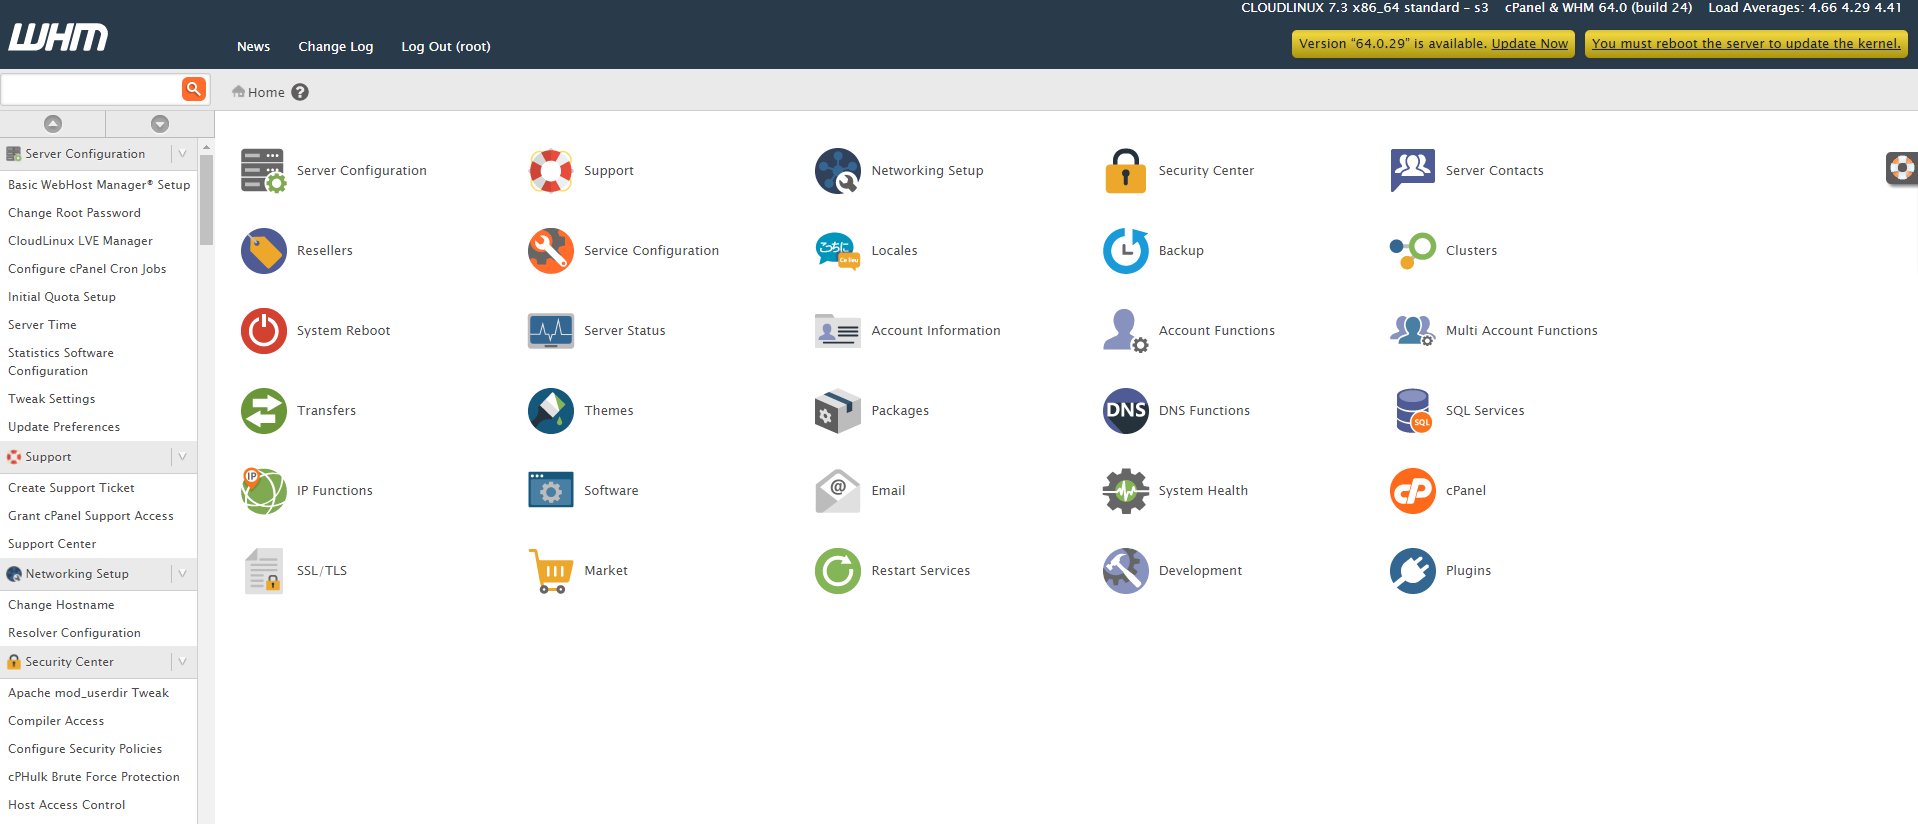This screenshot has height=824, width=1918.
Task: Click the orange search magnifier button
Action: (194, 89)
